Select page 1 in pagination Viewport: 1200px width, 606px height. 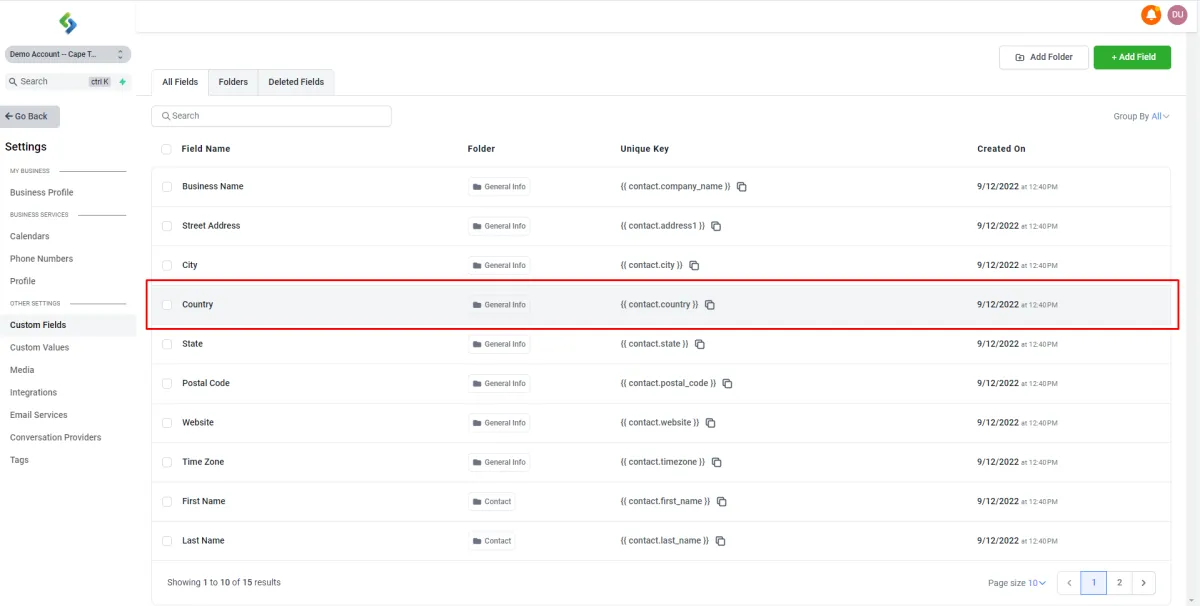(x=1094, y=583)
